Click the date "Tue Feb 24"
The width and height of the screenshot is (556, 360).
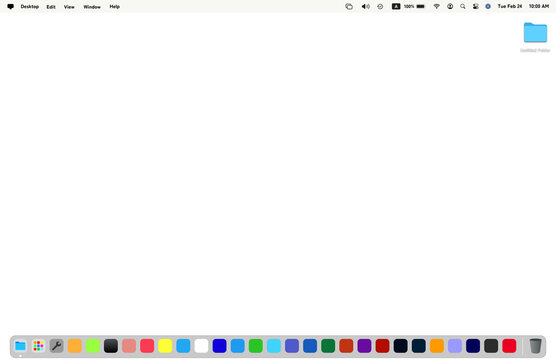click(x=510, y=6)
